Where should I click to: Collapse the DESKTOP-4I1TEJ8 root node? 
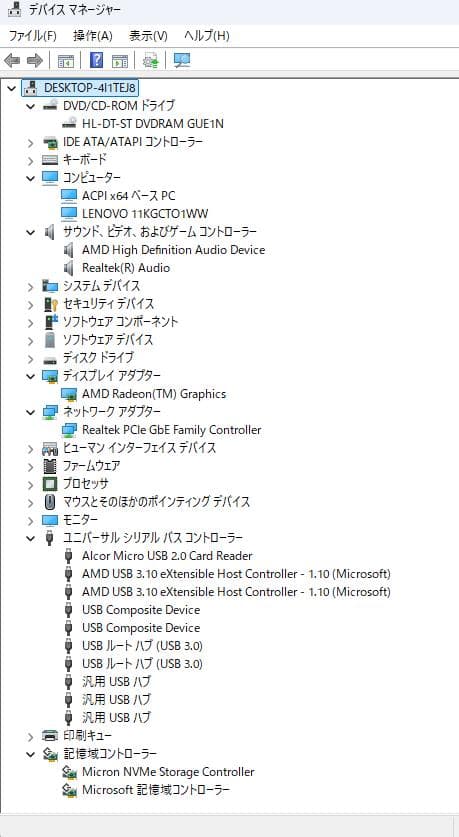click(x=11, y=88)
